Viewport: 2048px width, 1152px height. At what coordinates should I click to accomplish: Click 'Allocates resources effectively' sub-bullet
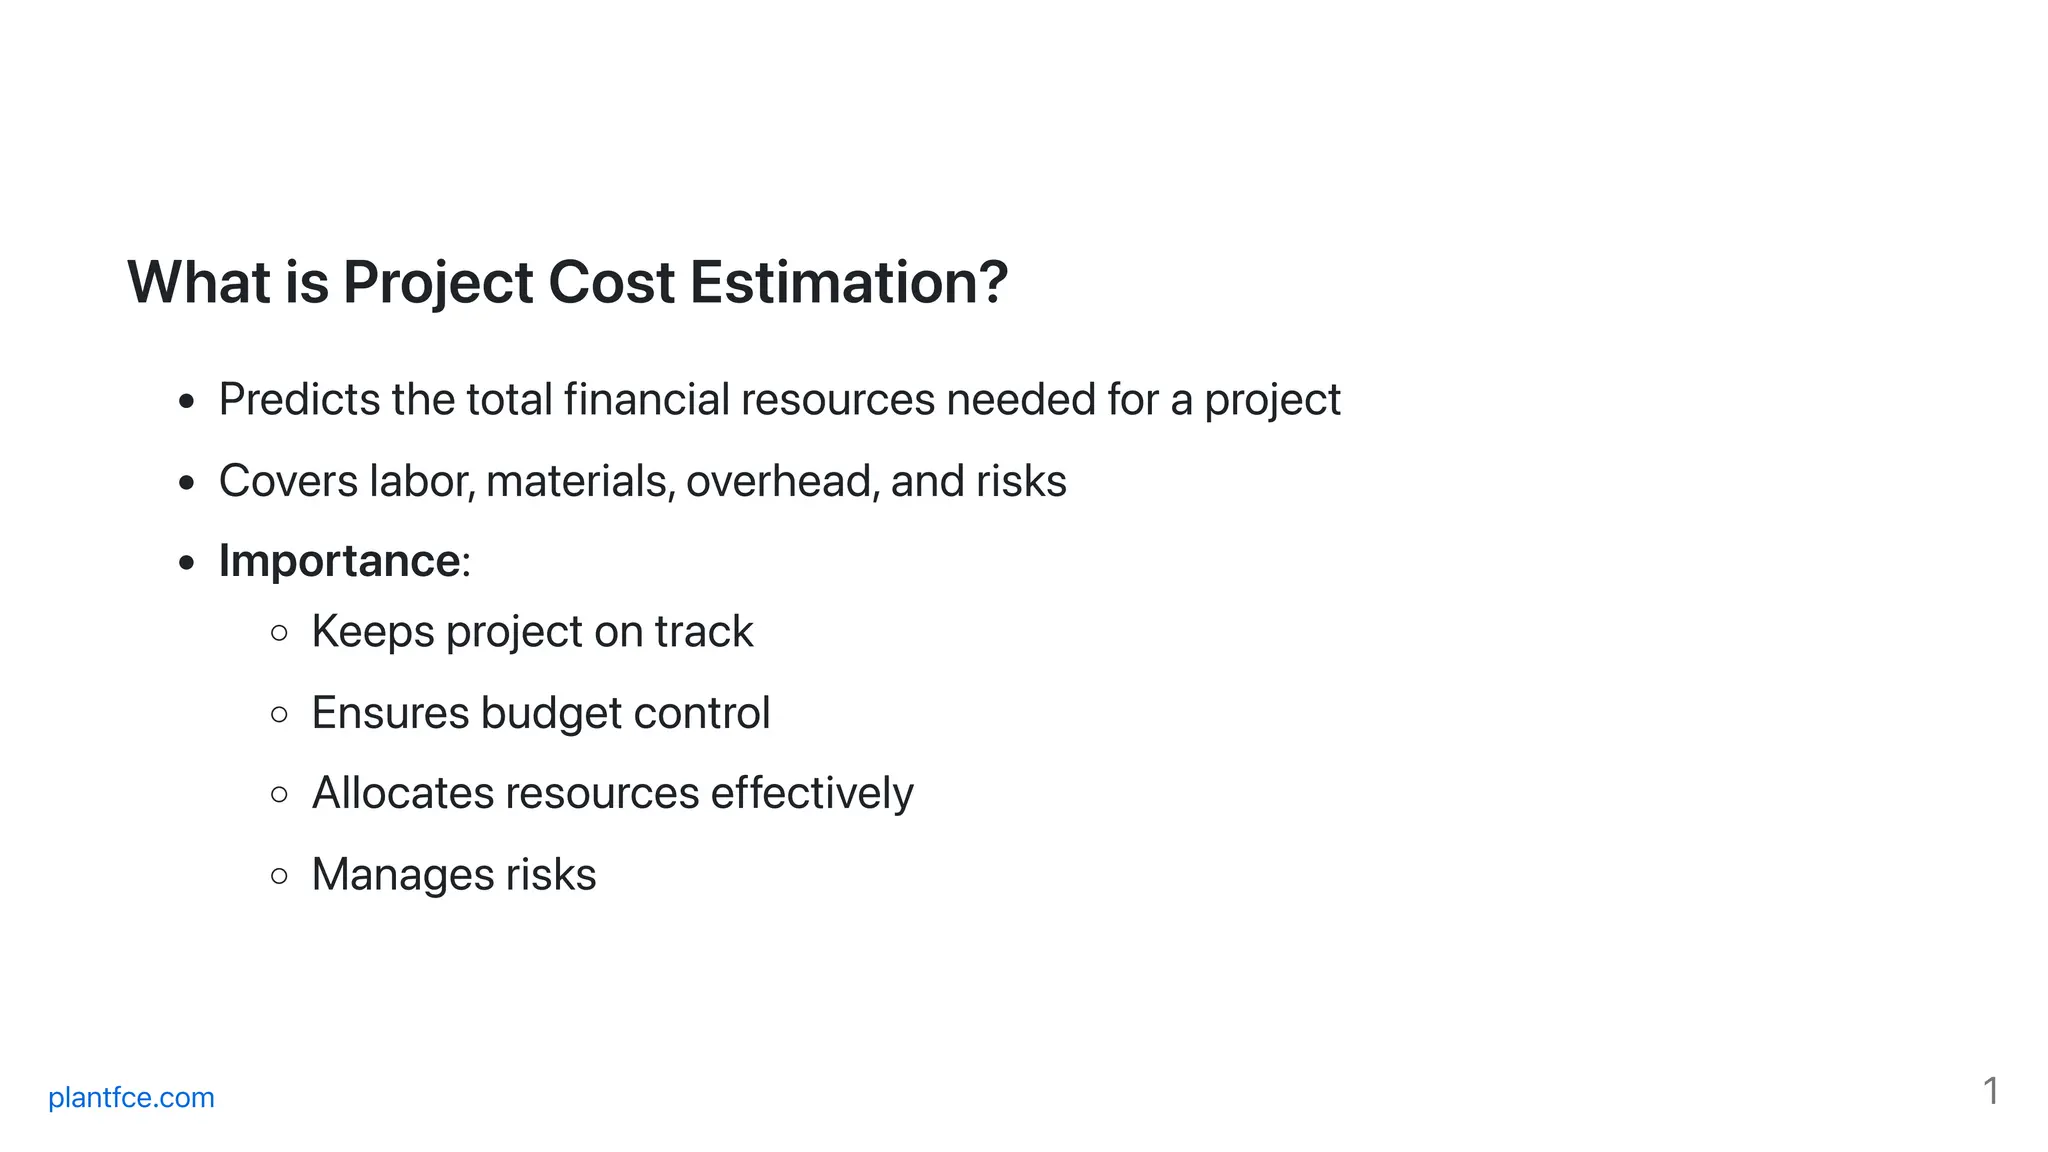612,793
